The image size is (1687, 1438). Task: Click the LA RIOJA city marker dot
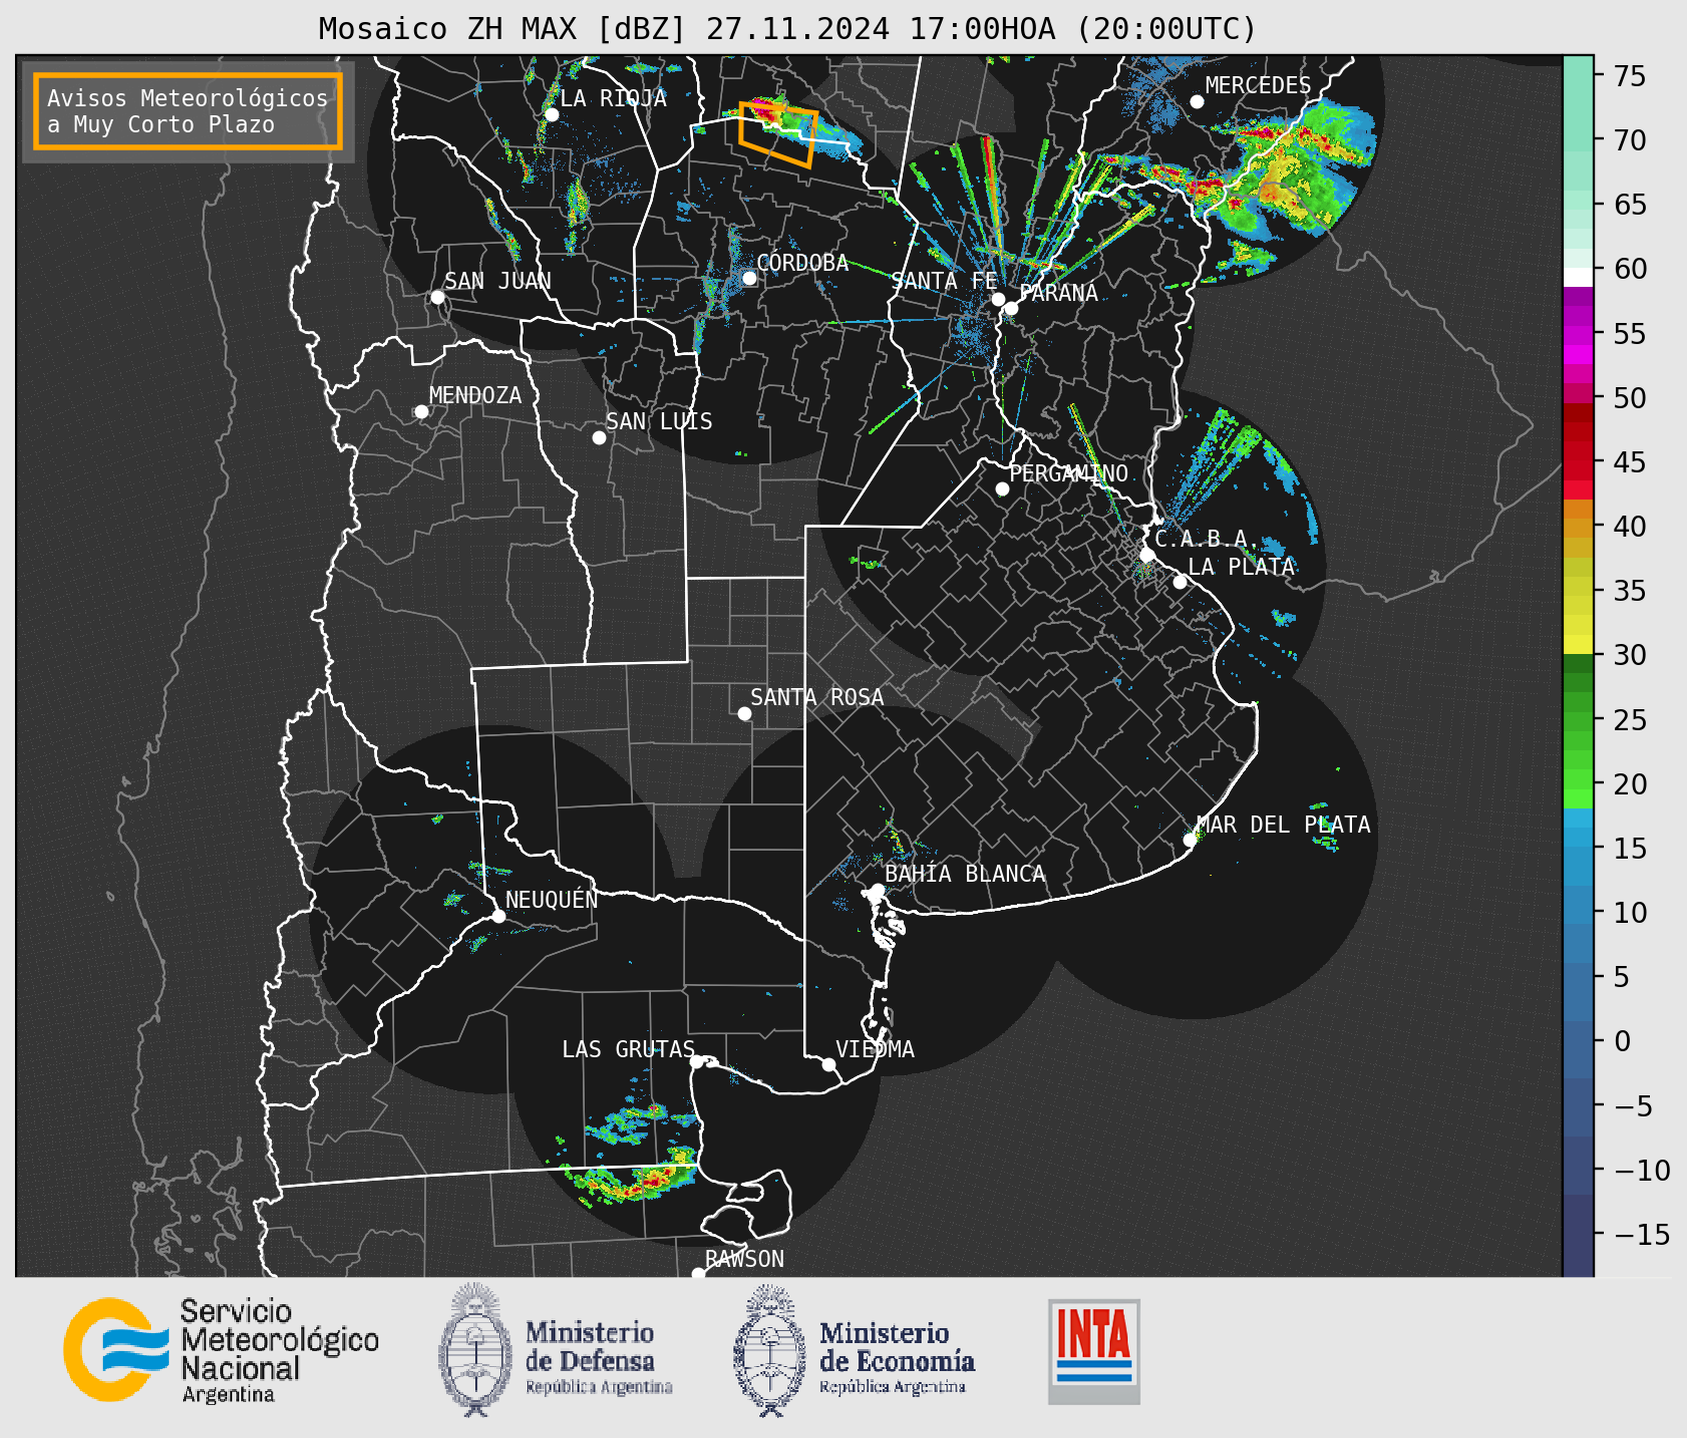[551, 115]
